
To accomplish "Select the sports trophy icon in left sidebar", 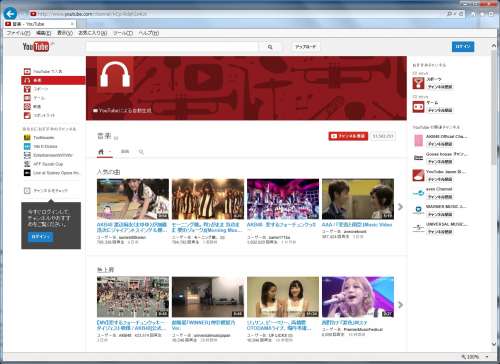I will coord(27,89).
